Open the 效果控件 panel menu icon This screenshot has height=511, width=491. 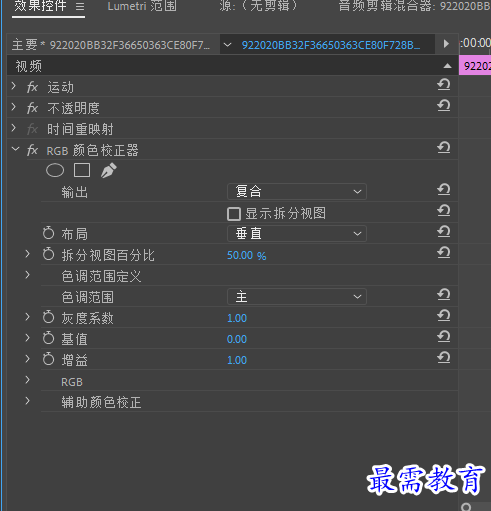click(x=80, y=6)
